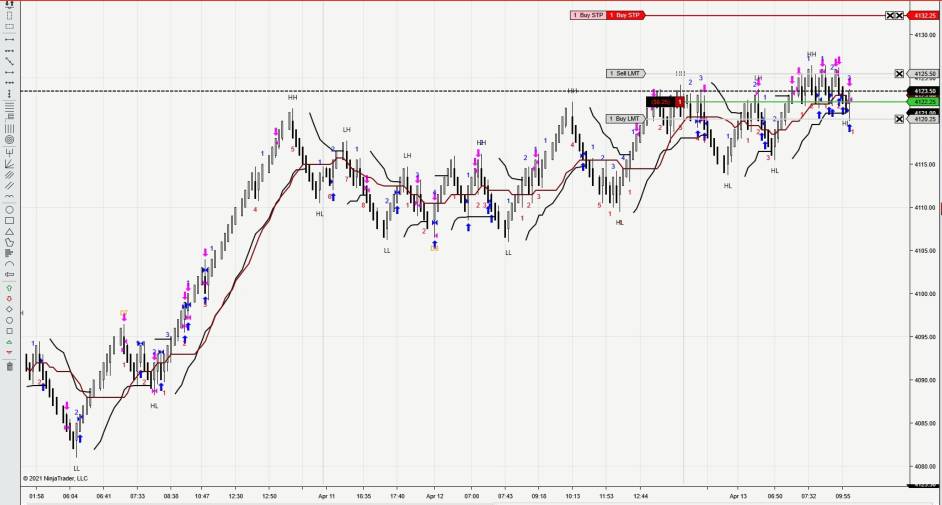Click the red 4132.25 price marker

point(924,15)
